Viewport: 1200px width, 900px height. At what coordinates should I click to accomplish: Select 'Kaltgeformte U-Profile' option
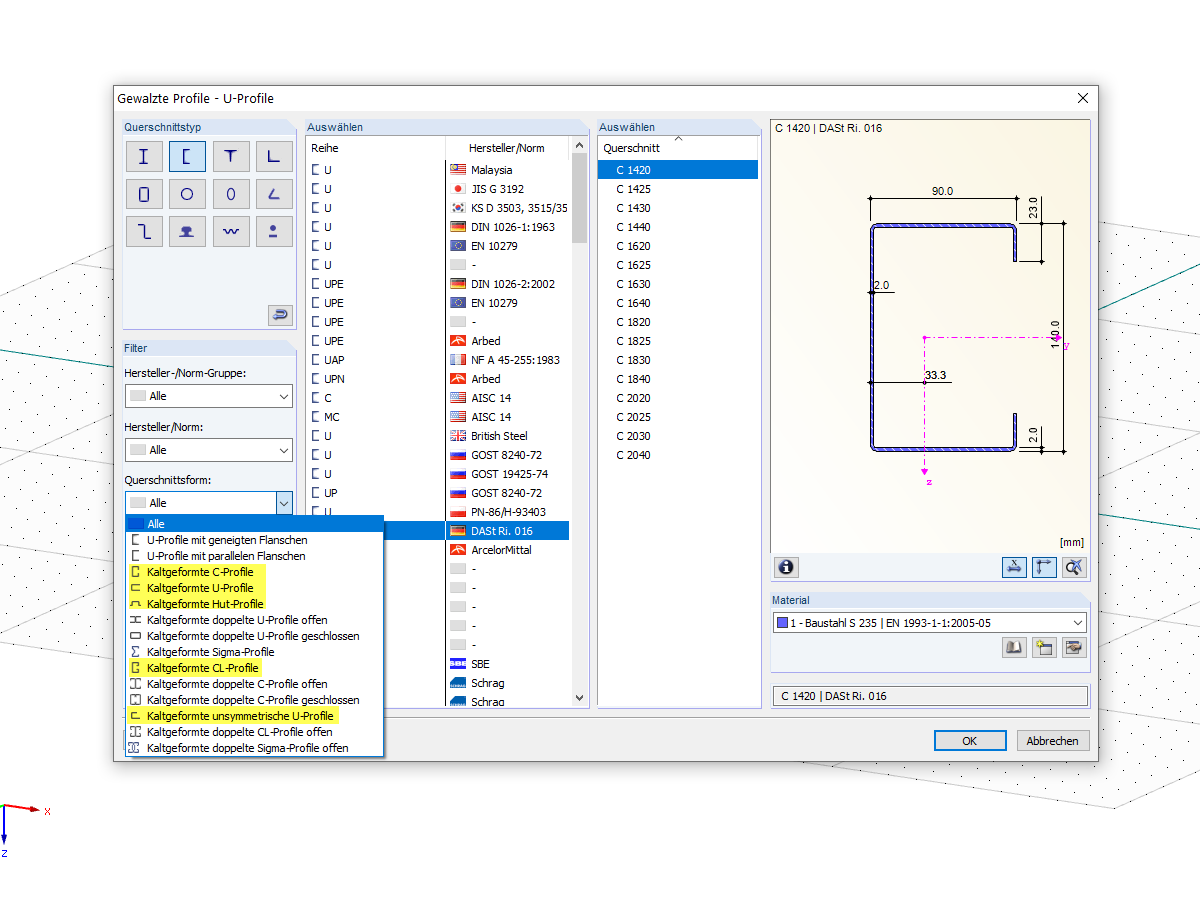[254, 588]
